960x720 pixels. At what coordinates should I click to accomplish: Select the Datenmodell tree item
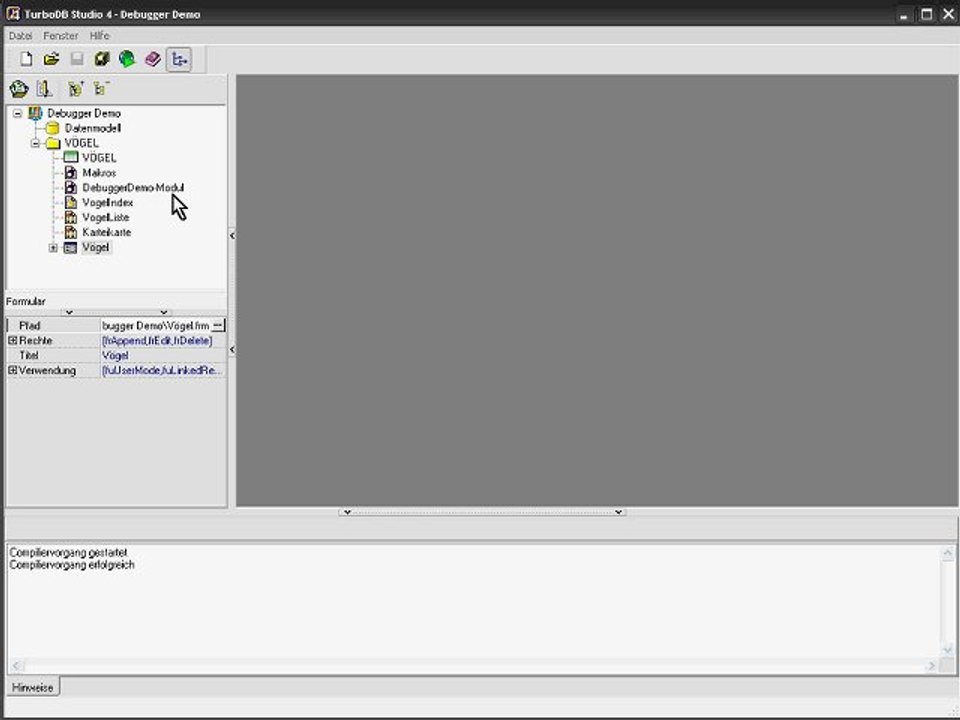[x=93, y=128]
